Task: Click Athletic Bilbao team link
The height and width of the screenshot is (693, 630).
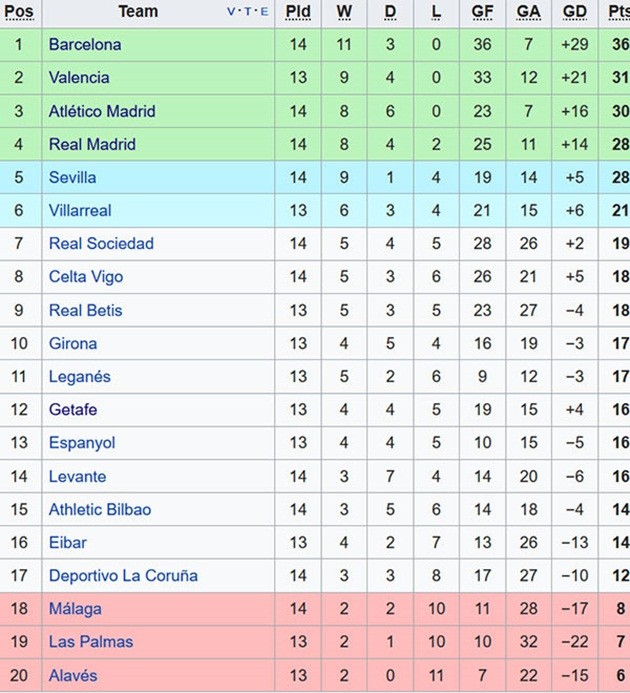Action: coord(100,509)
